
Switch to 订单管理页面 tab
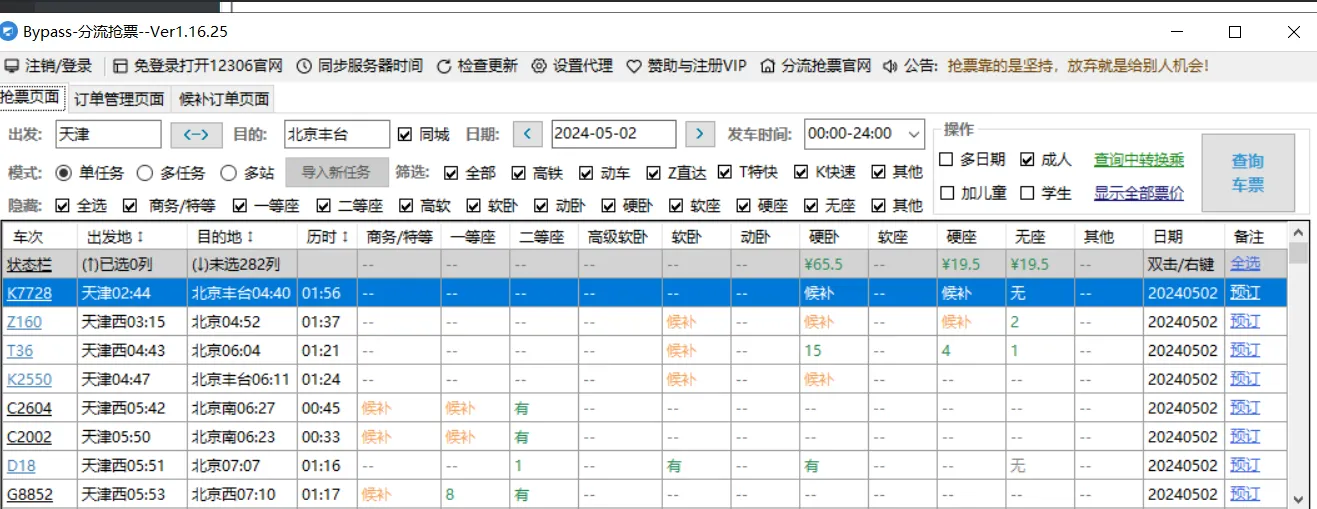coord(119,99)
